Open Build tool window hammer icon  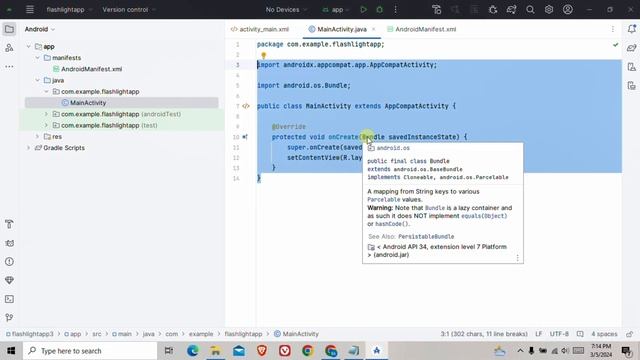coord(9,224)
